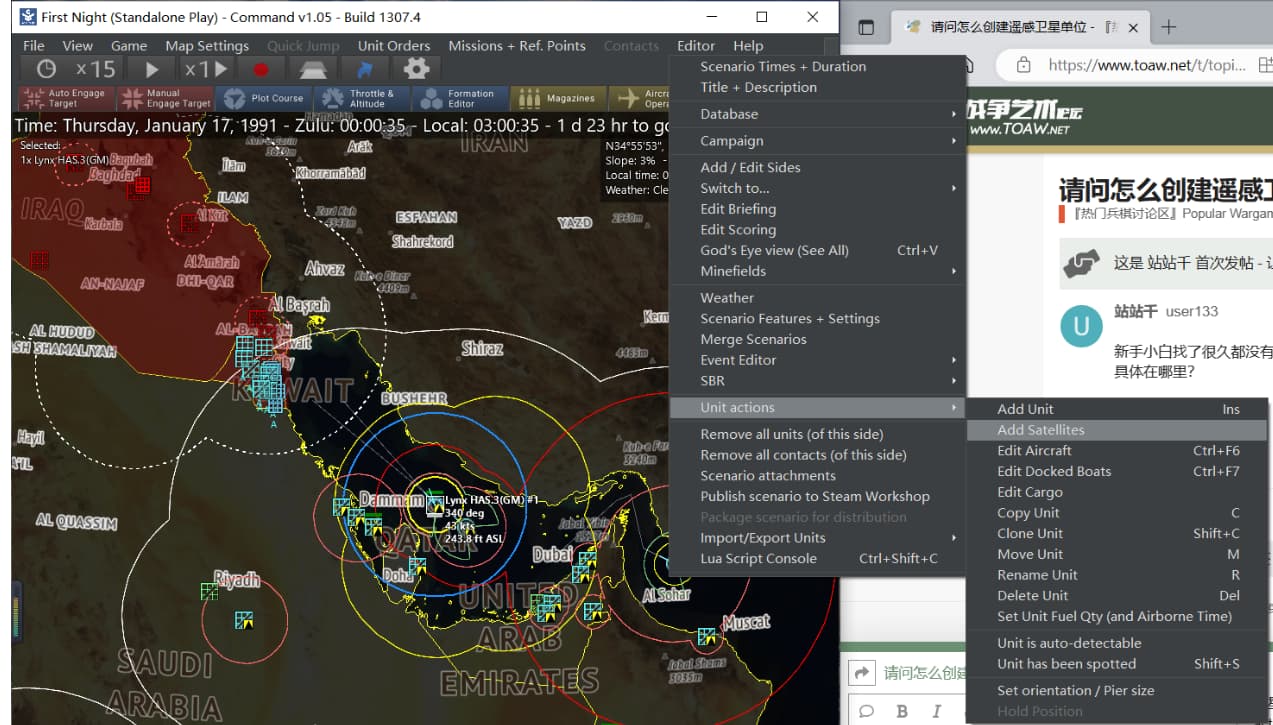This screenshot has height=725, width=1273.
Task: Click the TOAW.NET site logo
Action: point(1025,117)
